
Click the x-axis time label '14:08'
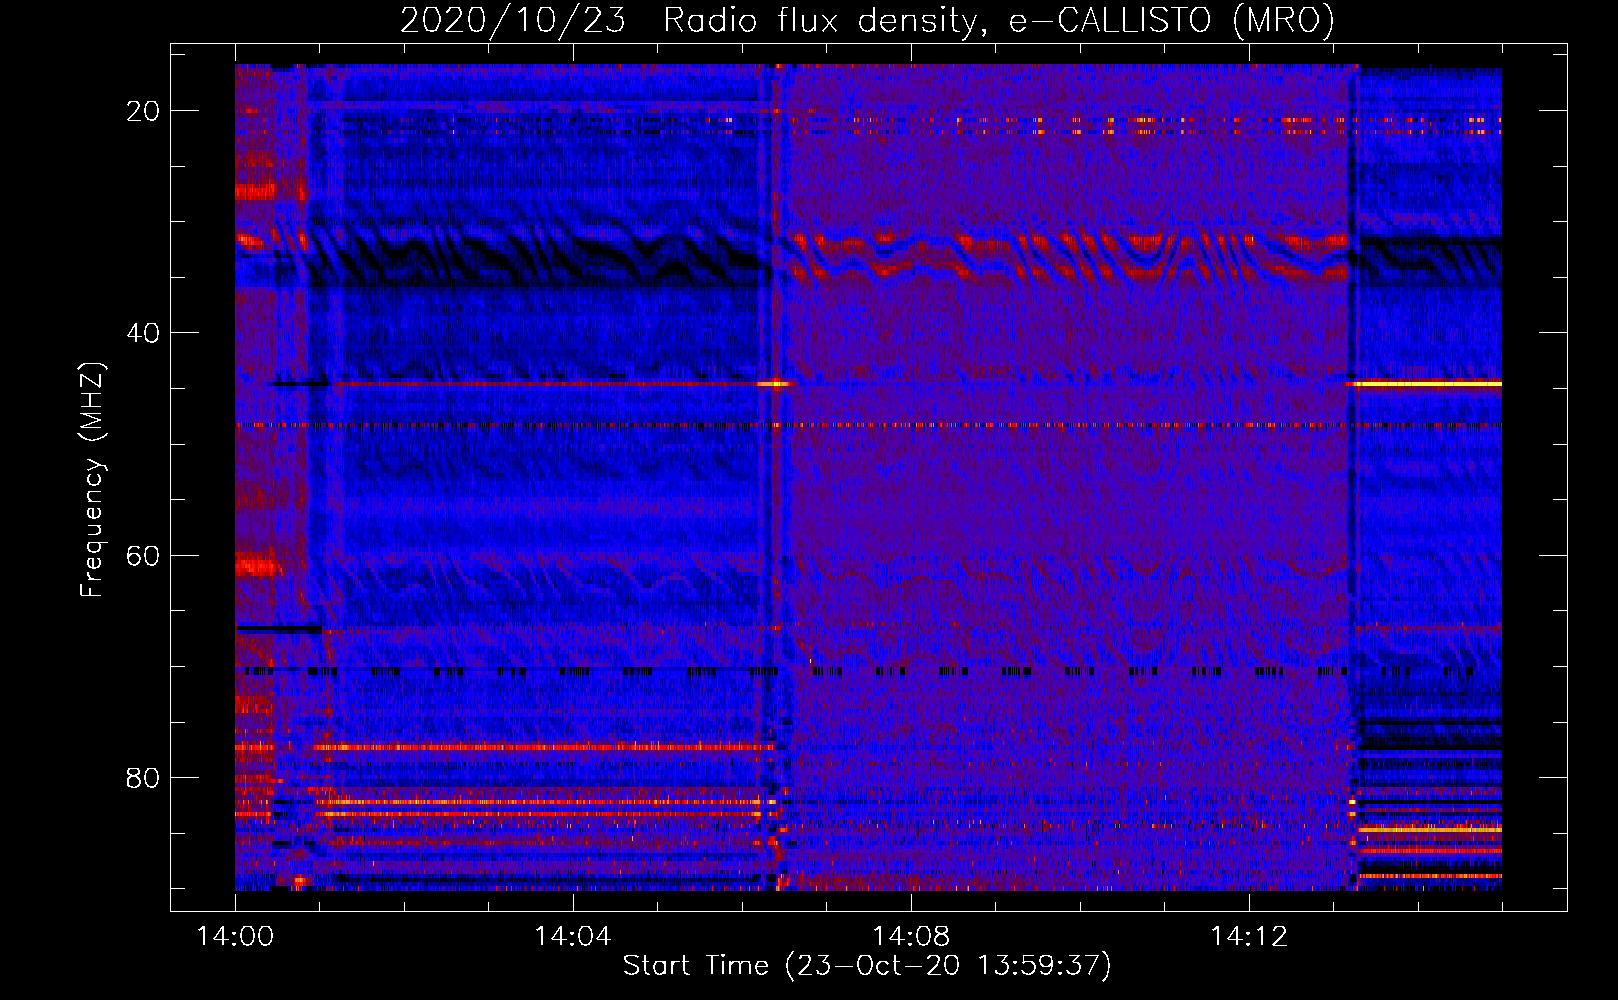[910, 937]
